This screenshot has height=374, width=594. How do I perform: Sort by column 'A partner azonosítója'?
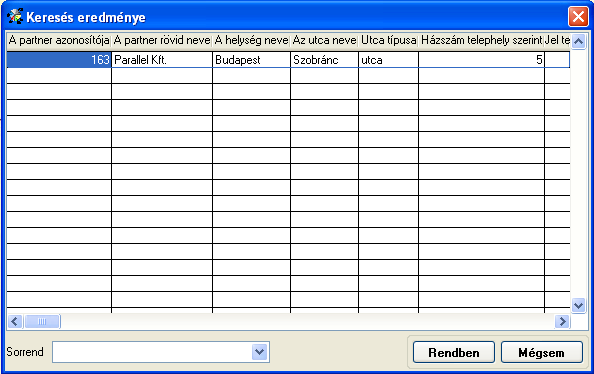point(59,40)
